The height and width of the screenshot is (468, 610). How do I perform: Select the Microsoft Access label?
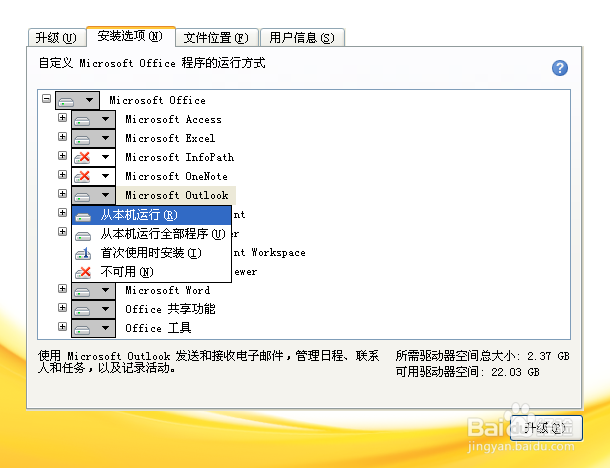[174, 119]
